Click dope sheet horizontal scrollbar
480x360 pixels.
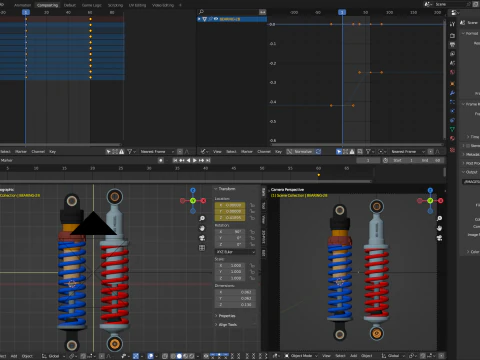coord(60,145)
